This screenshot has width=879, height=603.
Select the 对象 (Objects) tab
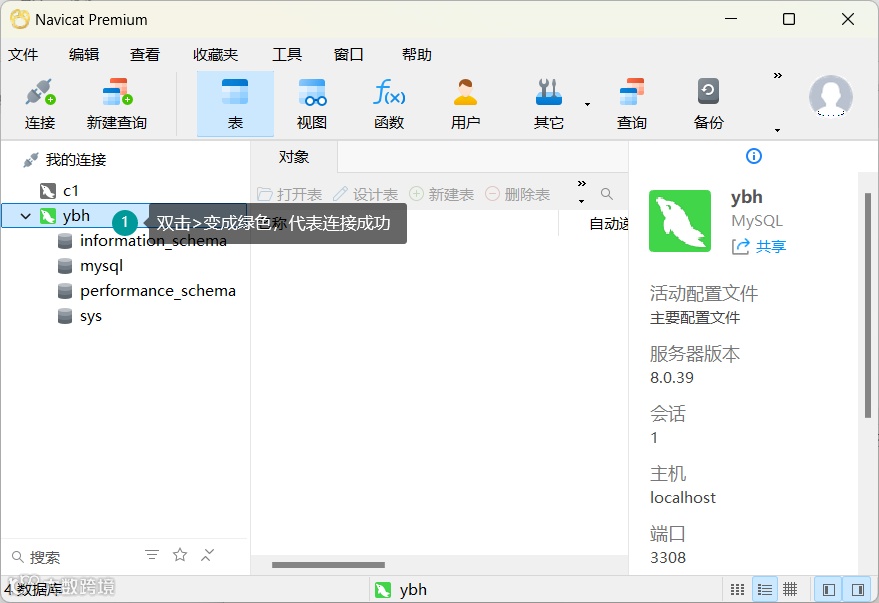click(x=294, y=157)
